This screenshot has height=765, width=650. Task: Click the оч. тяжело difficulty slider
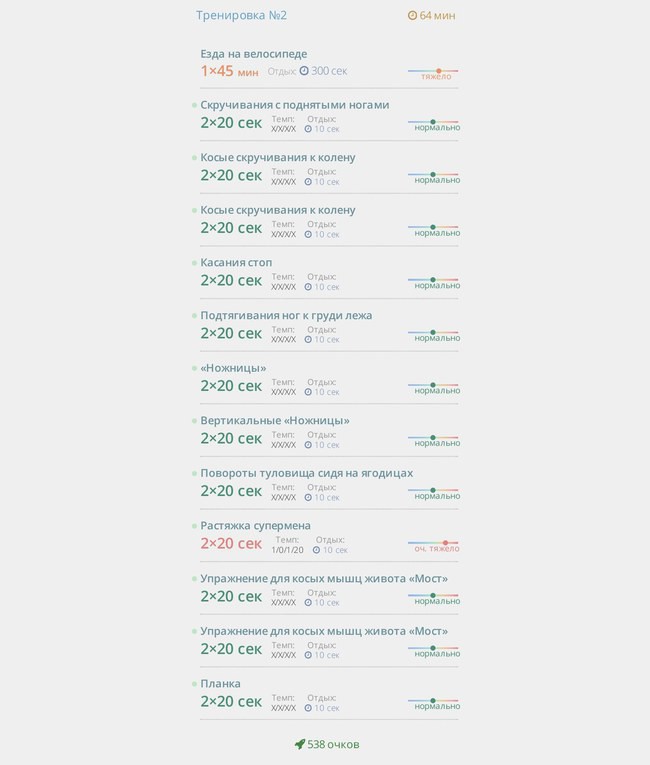[434, 545]
